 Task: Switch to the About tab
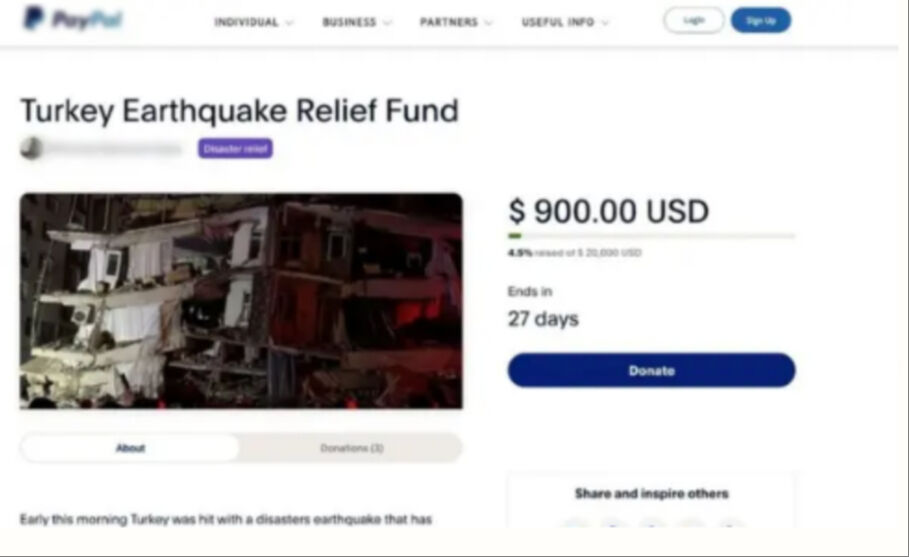(130, 447)
